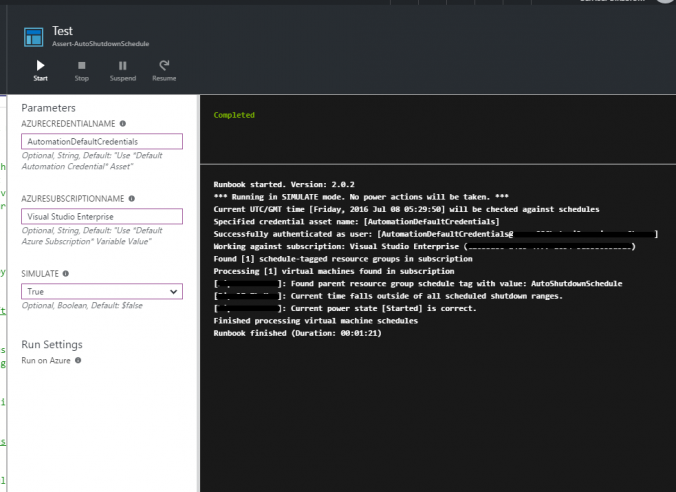The width and height of the screenshot is (676, 492).
Task: Click the Completed status text
Action: click(x=234, y=115)
